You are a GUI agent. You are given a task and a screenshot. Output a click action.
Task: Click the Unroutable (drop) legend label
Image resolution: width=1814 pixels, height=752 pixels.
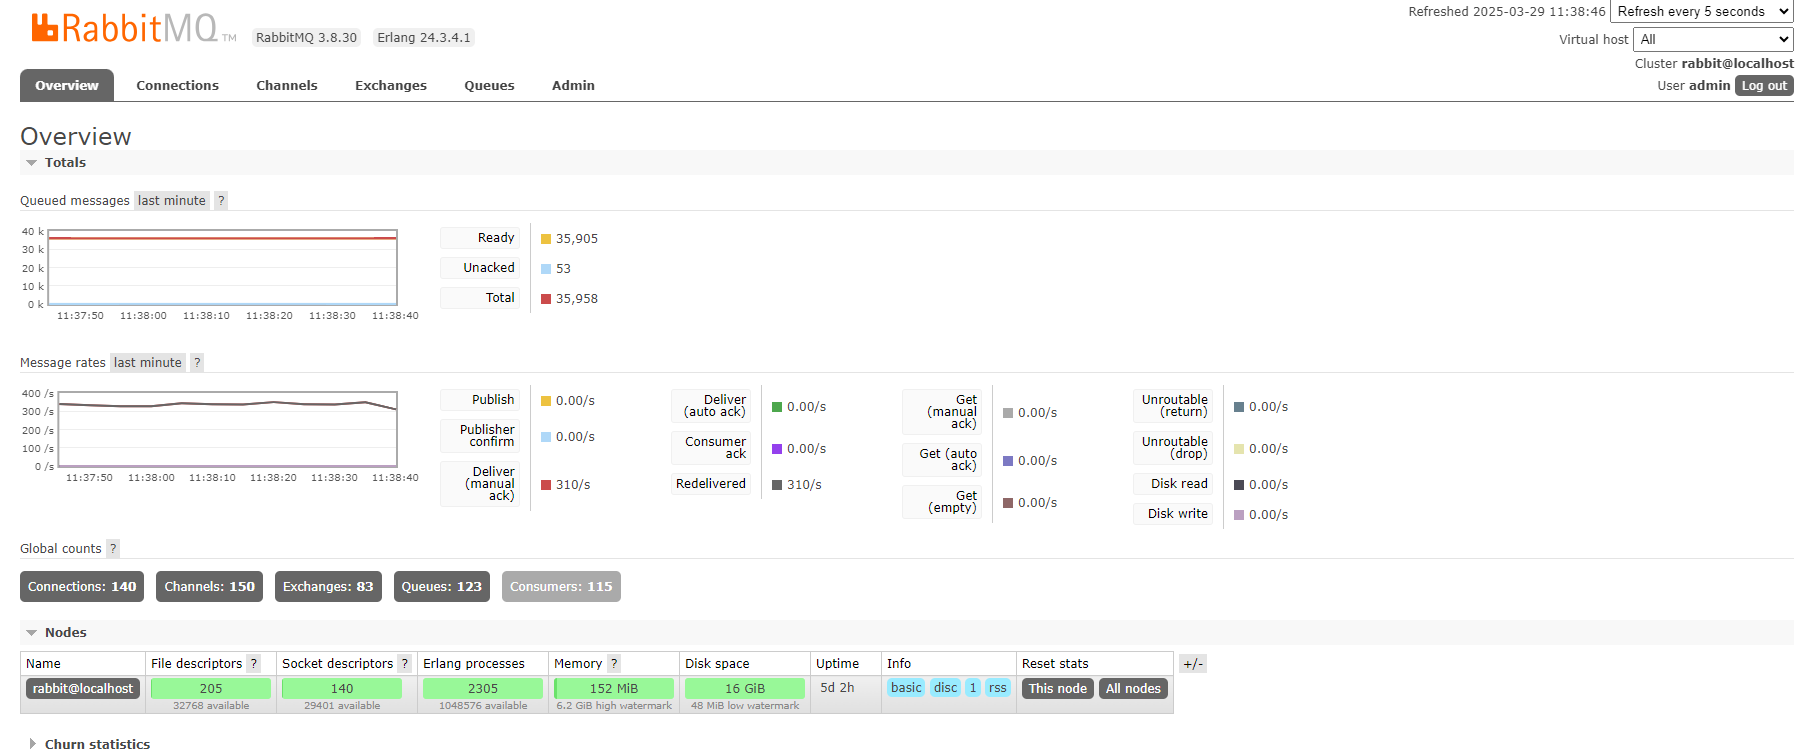pyautogui.click(x=1174, y=448)
